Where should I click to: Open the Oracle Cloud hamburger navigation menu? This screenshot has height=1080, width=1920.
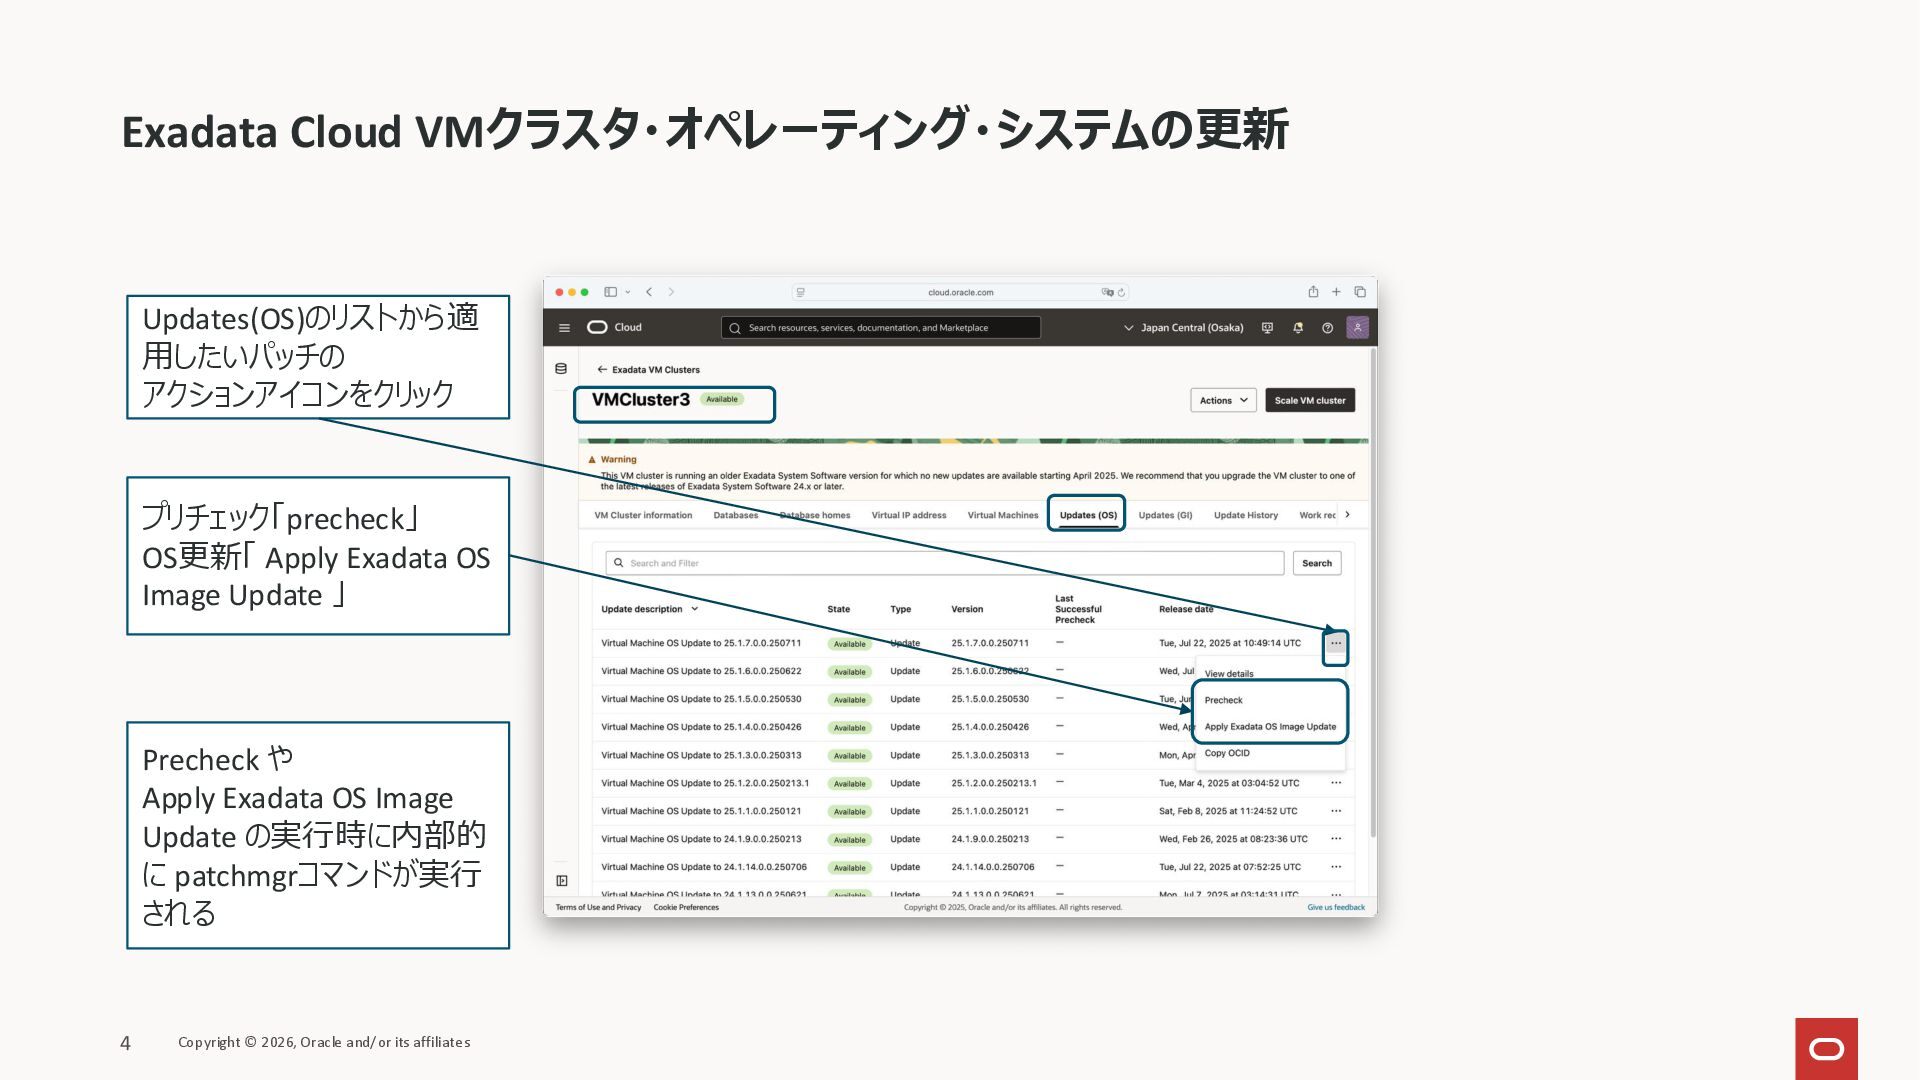(x=564, y=328)
